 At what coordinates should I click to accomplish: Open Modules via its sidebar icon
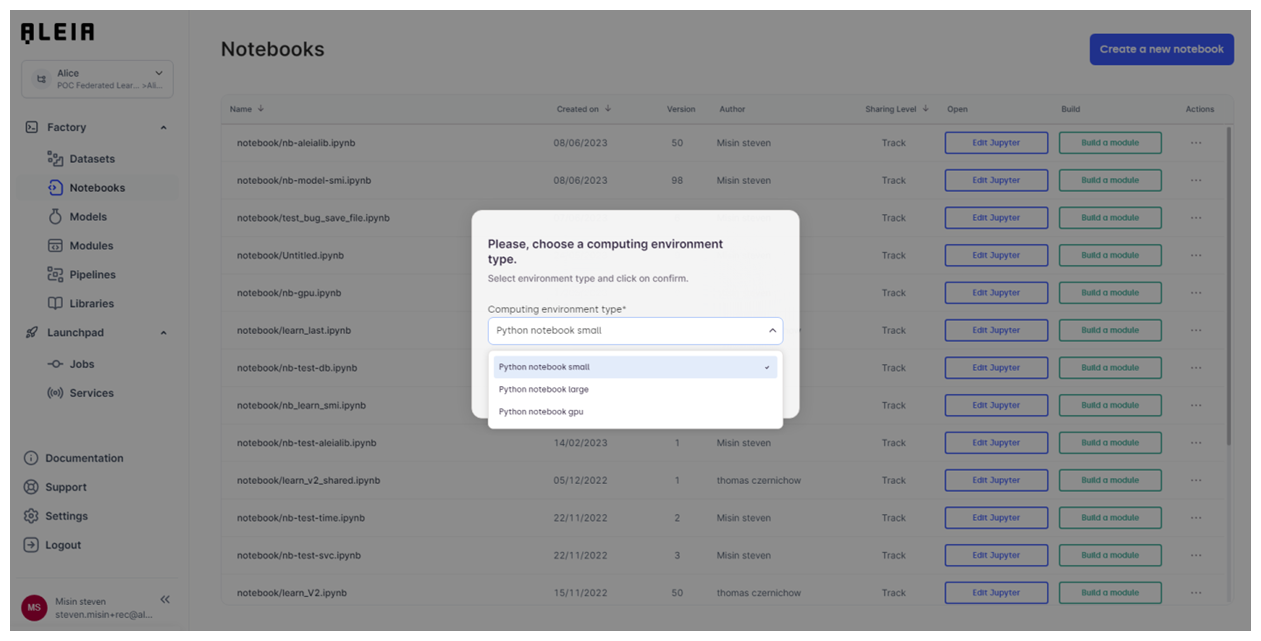click(x=55, y=246)
